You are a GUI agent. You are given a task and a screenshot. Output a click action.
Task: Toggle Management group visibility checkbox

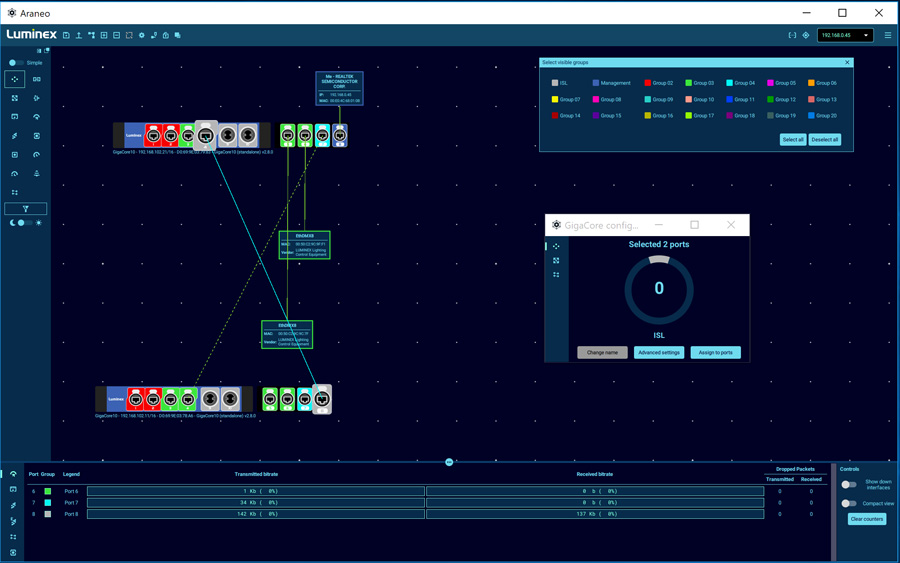[x=596, y=83]
